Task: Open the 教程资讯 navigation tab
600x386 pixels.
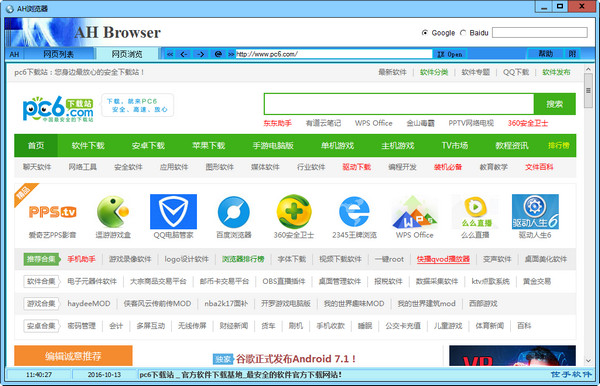Action: click(x=512, y=145)
